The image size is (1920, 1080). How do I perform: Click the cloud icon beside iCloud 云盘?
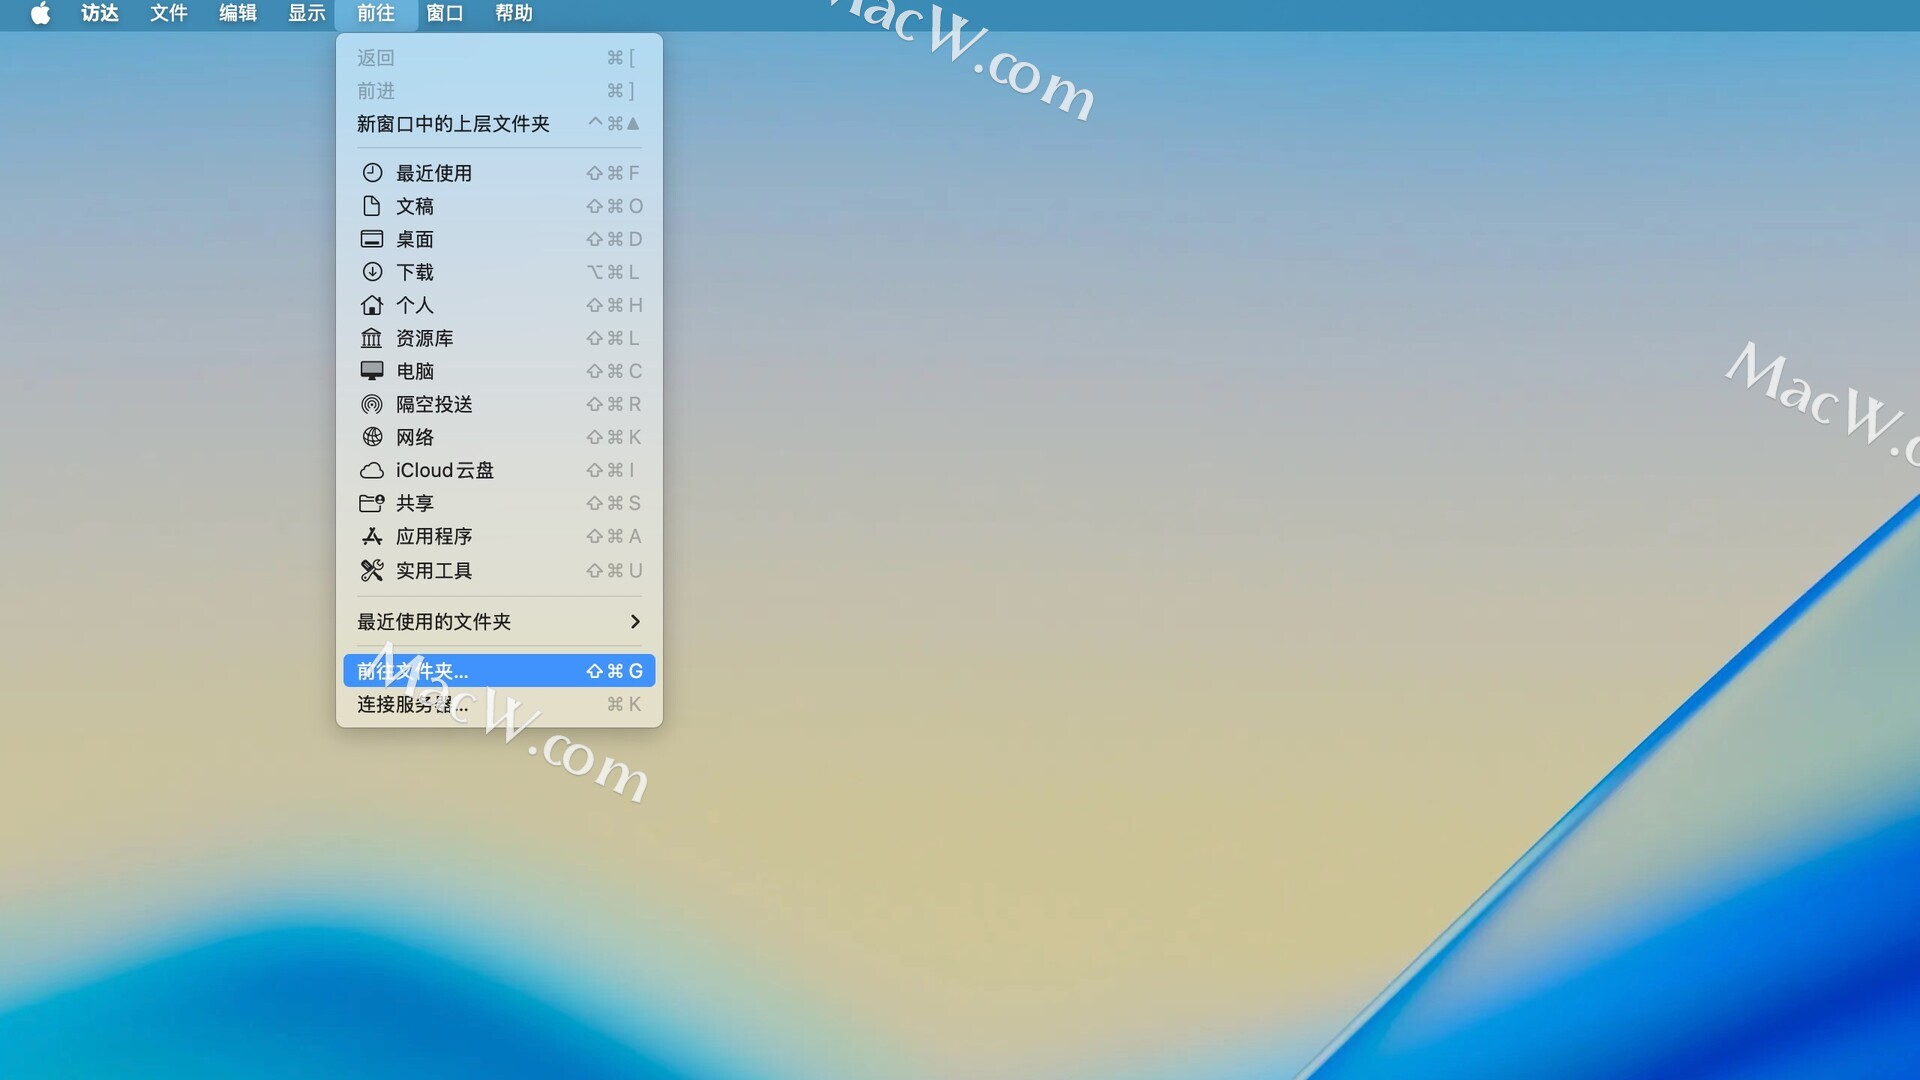coord(372,470)
